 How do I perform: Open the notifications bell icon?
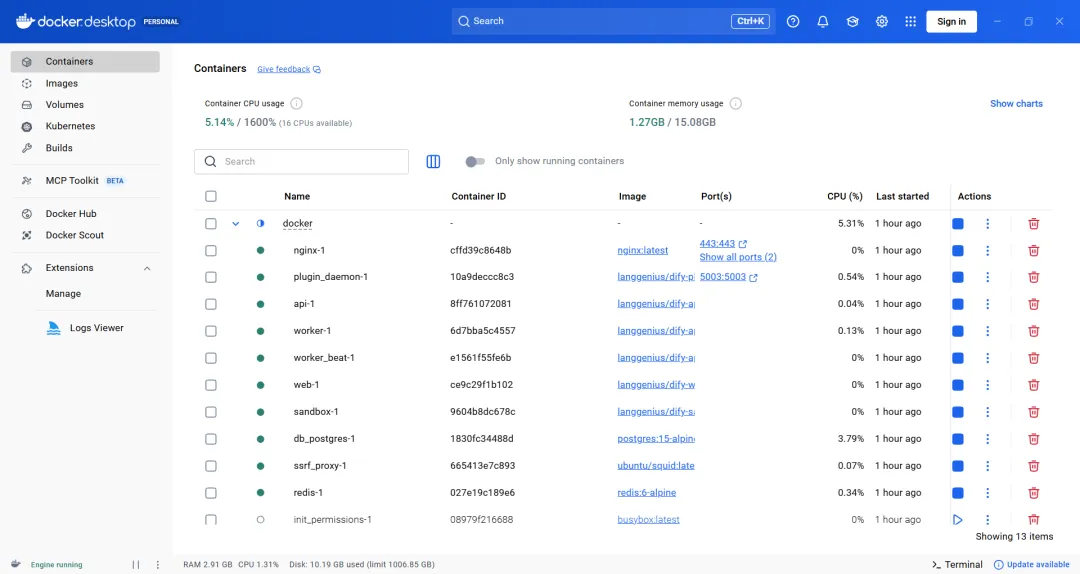coord(822,21)
